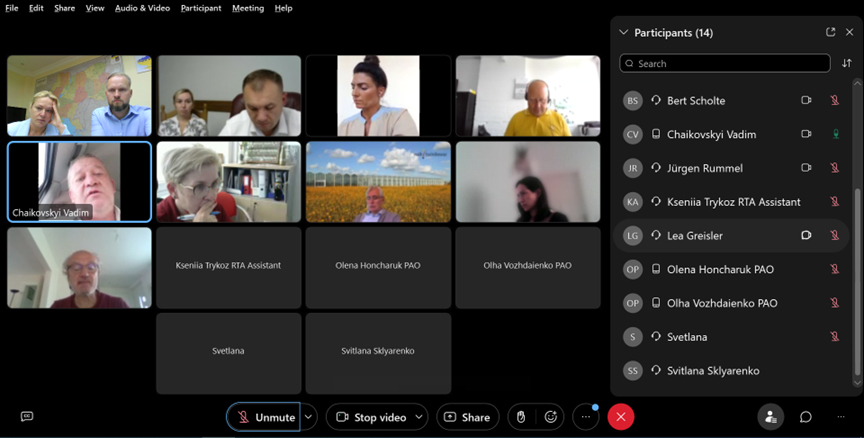Viewport: 864px width, 438px height.
Task: Select the Svitlana Sklyarenko placeholder tile
Action: pos(378,353)
